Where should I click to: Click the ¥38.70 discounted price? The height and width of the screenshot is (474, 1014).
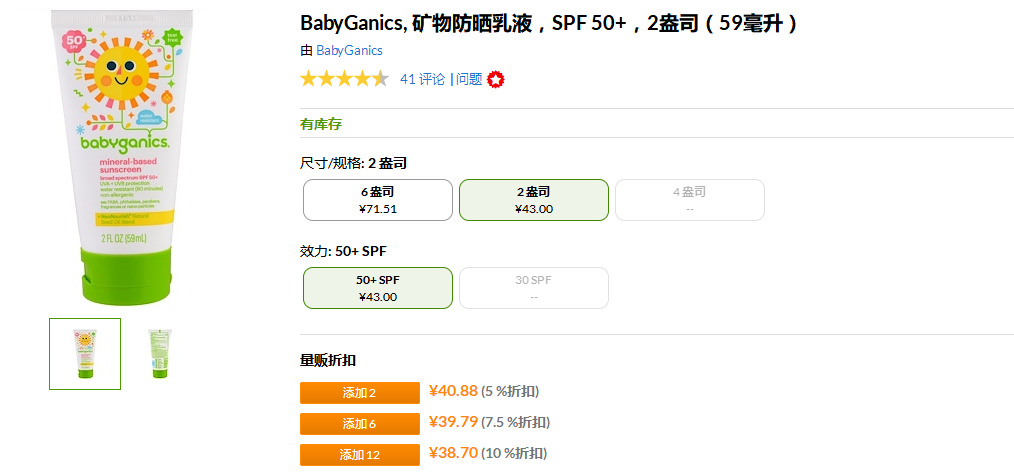(453, 453)
